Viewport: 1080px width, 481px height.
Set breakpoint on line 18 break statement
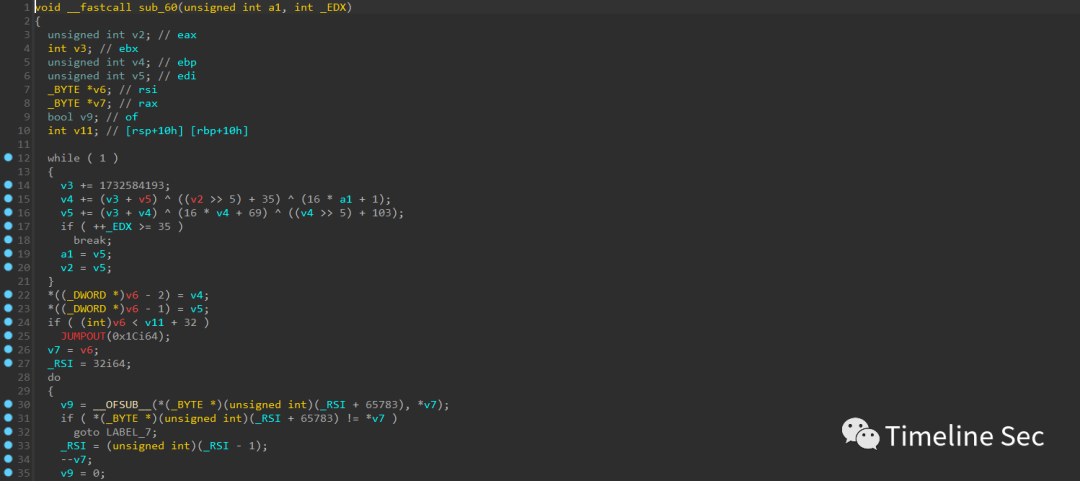pos(8,240)
